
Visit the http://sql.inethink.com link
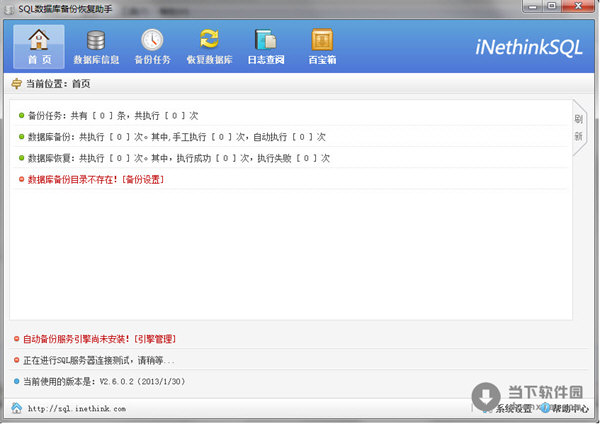(x=77, y=409)
